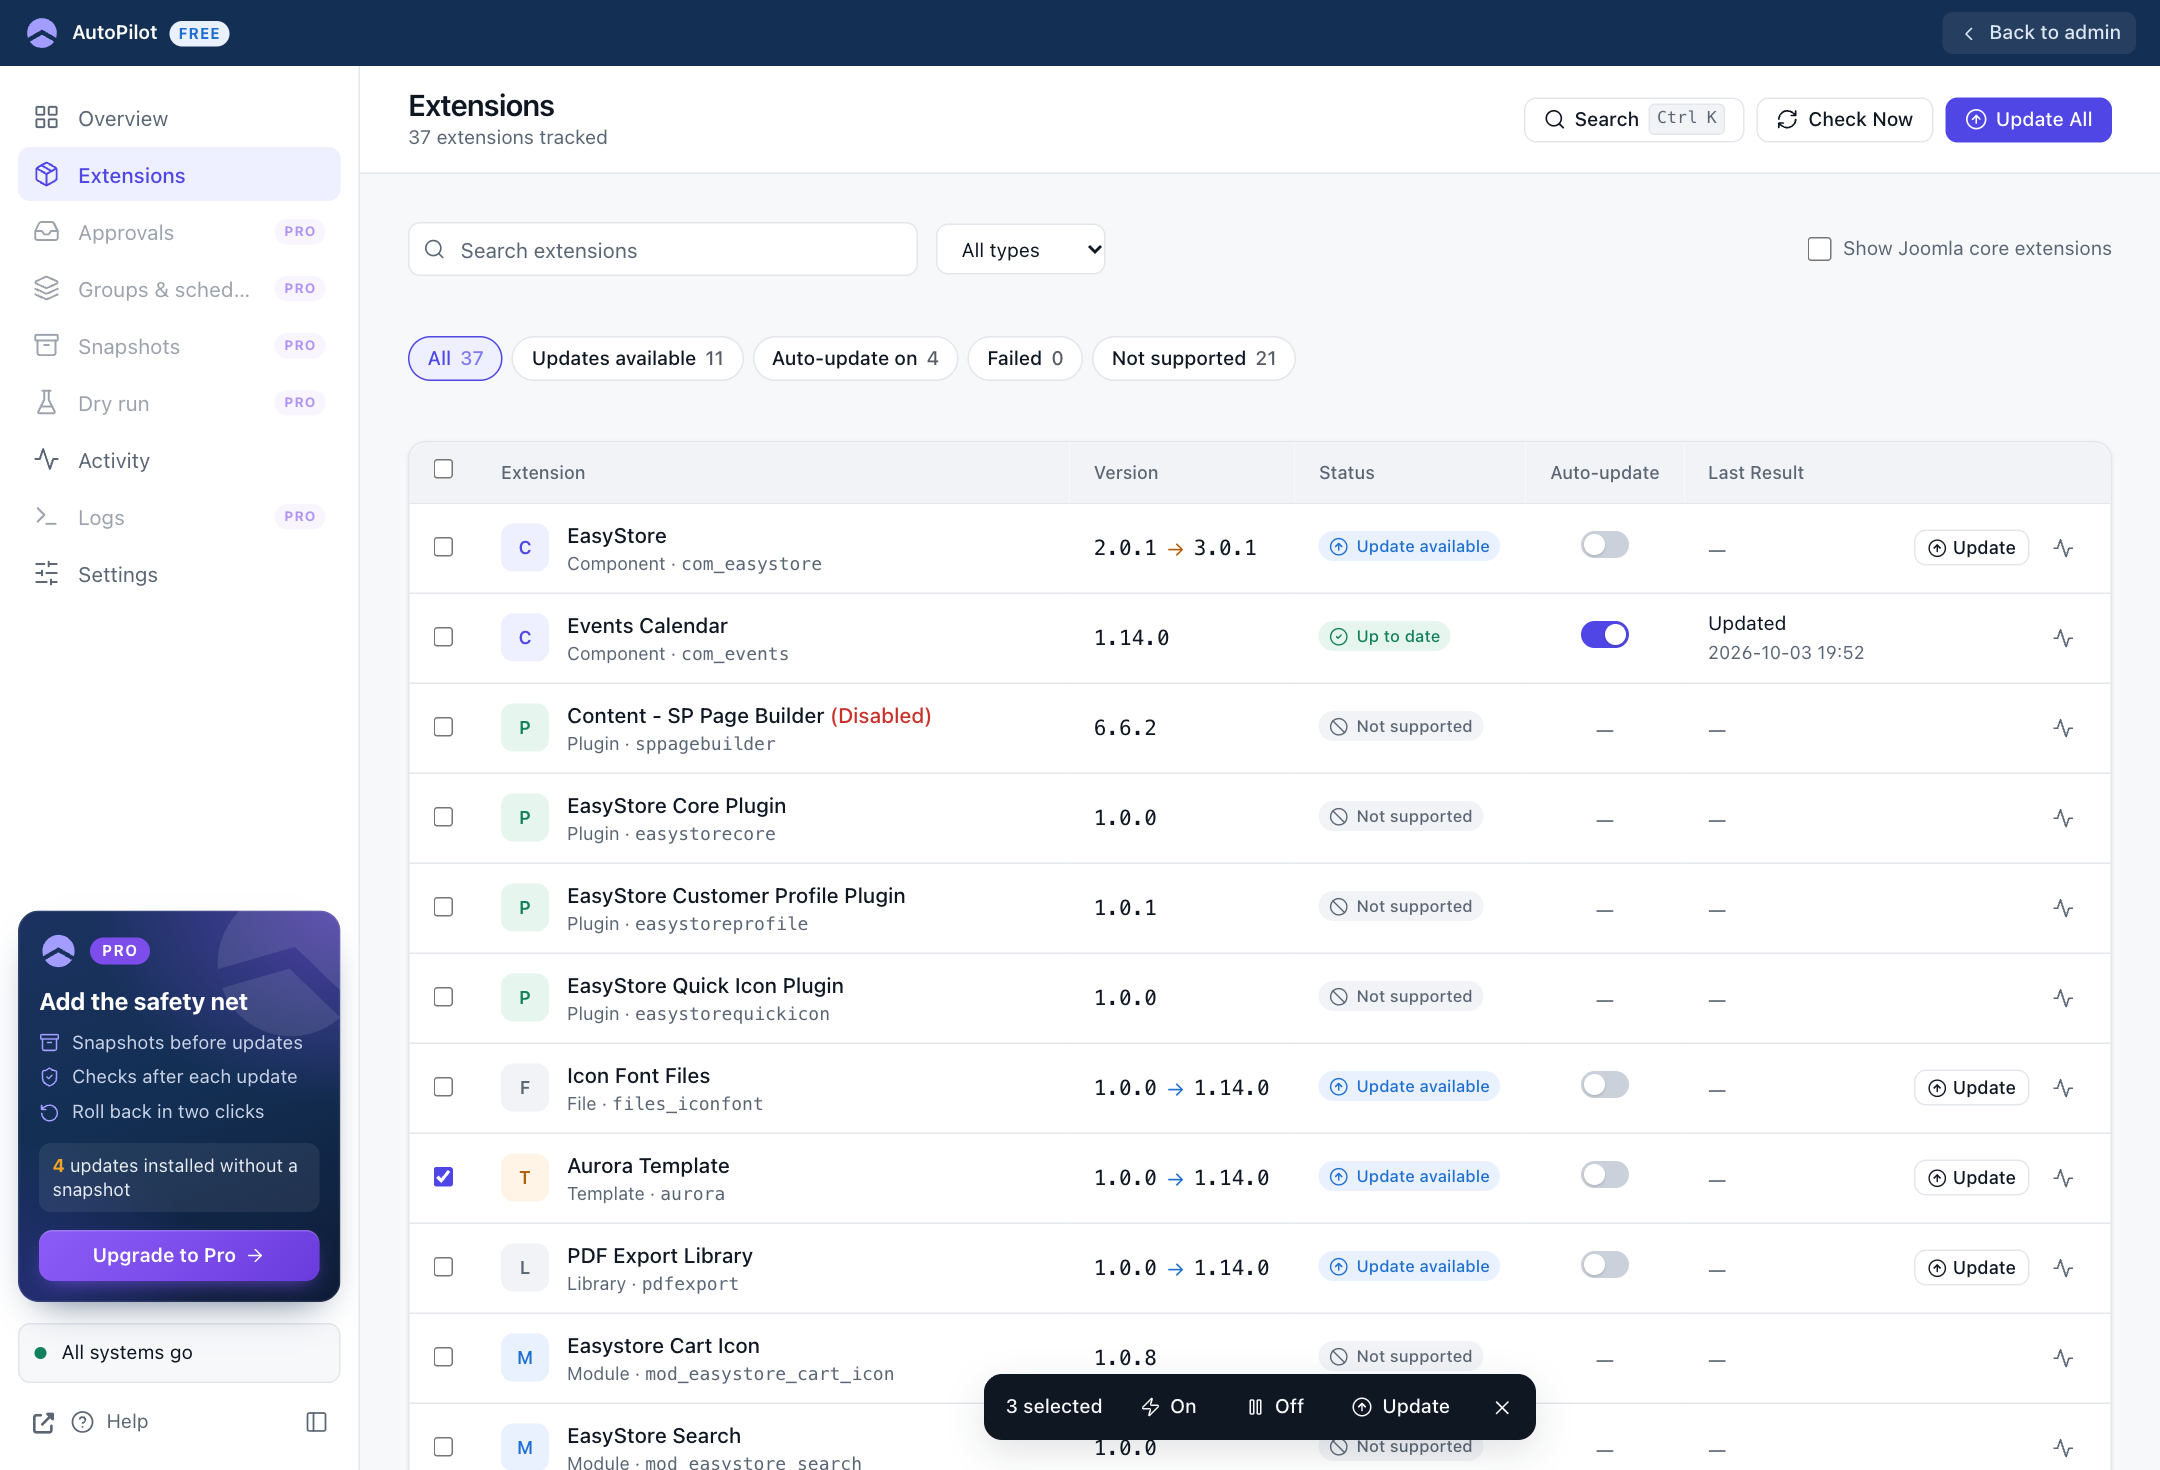2160x1470 pixels.
Task: Click Update button for PDF Export Library
Action: (1971, 1268)
